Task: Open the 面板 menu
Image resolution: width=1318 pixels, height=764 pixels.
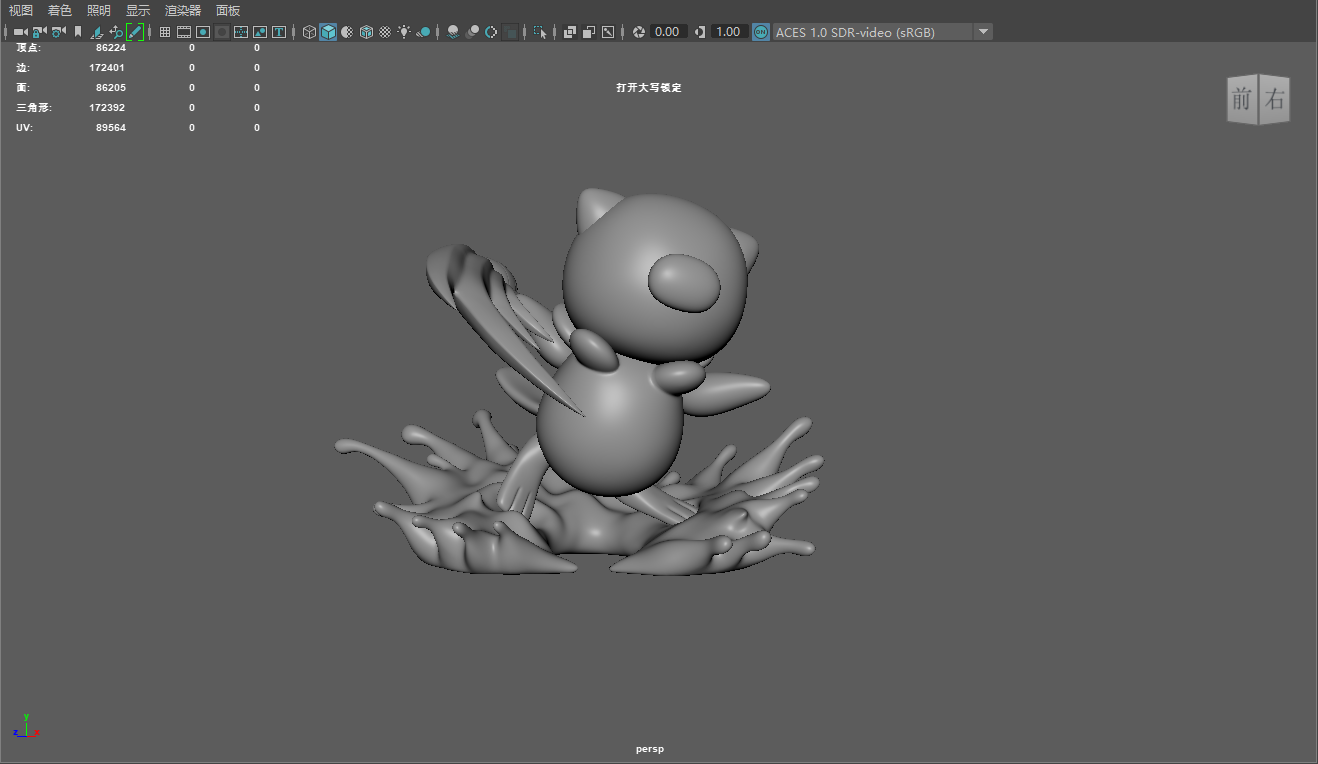Action: 228,10
